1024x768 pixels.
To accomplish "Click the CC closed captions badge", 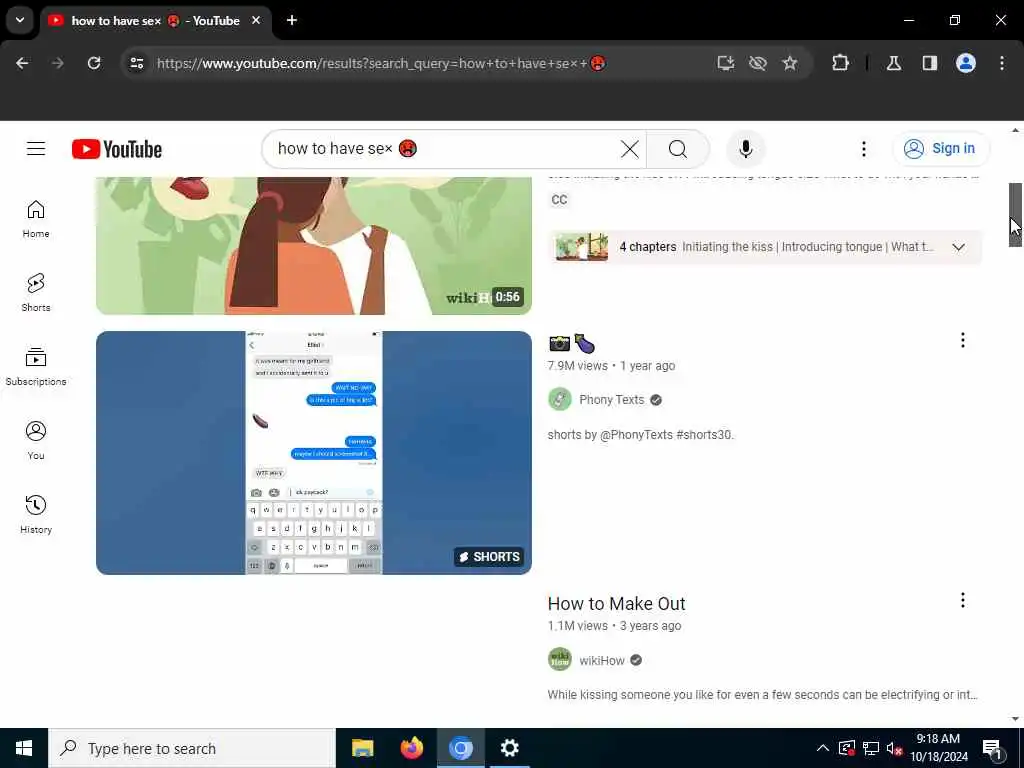I will (559, 200).
